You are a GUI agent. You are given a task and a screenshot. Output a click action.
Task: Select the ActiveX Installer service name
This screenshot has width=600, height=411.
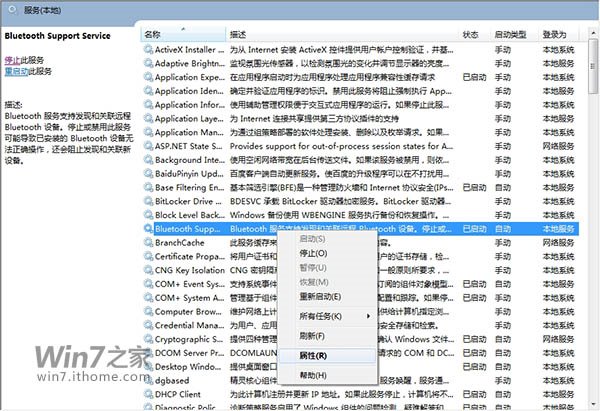[x=189, y=49]
